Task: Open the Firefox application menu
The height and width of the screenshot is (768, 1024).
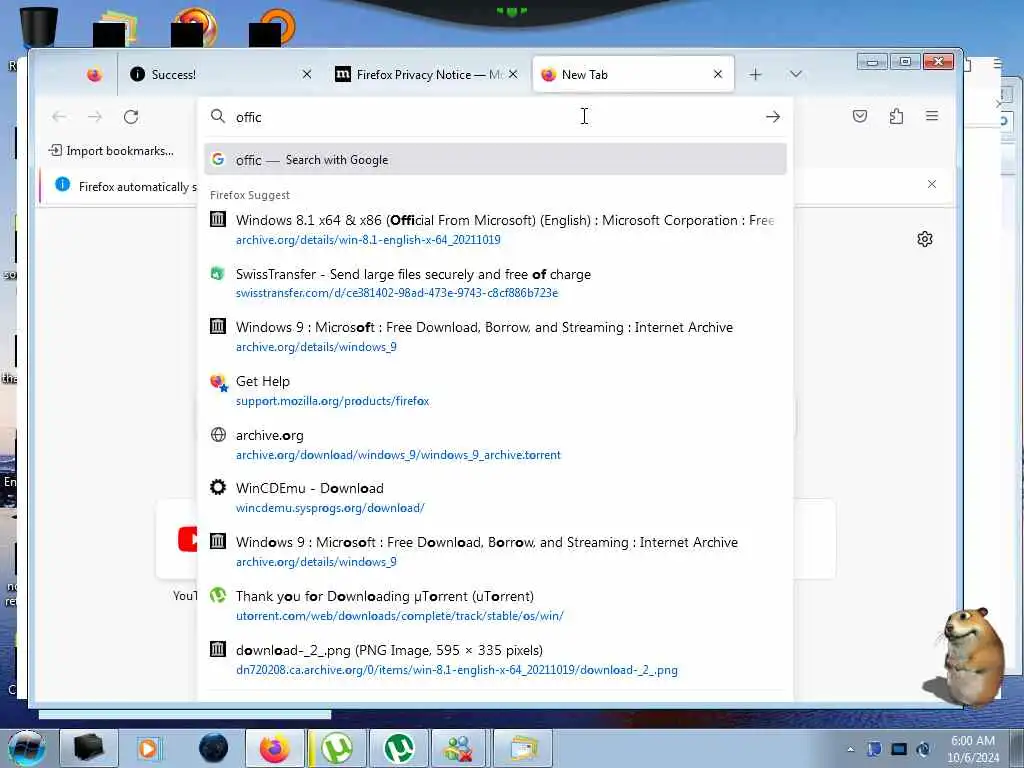Action: (x=932, y=116)
